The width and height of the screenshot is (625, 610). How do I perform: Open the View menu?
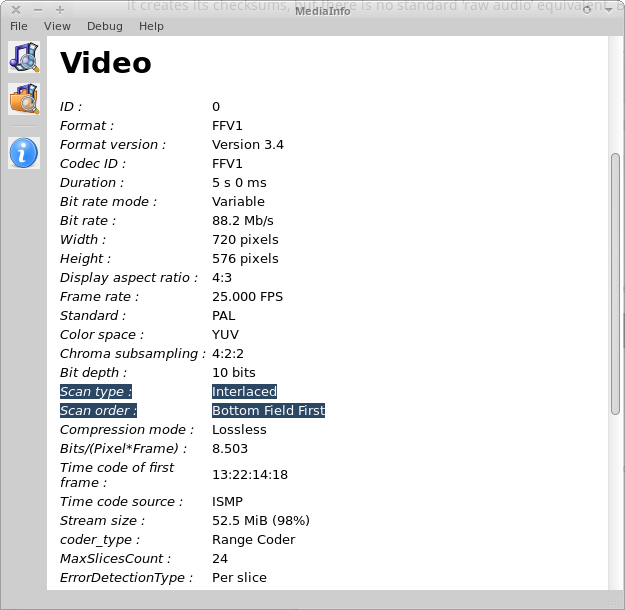(57, 26)
